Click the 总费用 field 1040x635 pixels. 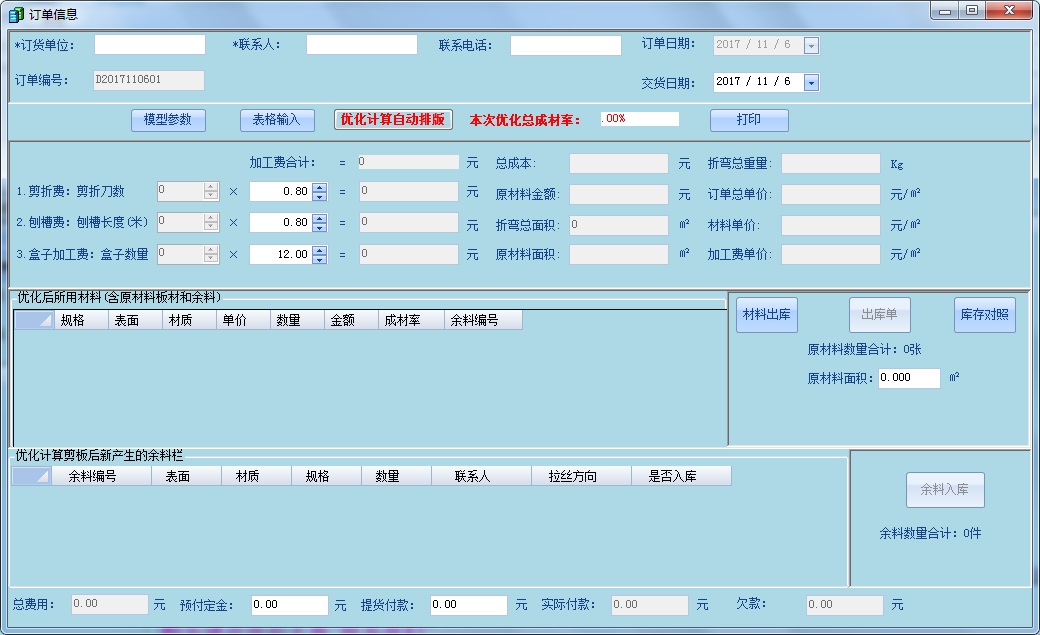tap(109, 604)
